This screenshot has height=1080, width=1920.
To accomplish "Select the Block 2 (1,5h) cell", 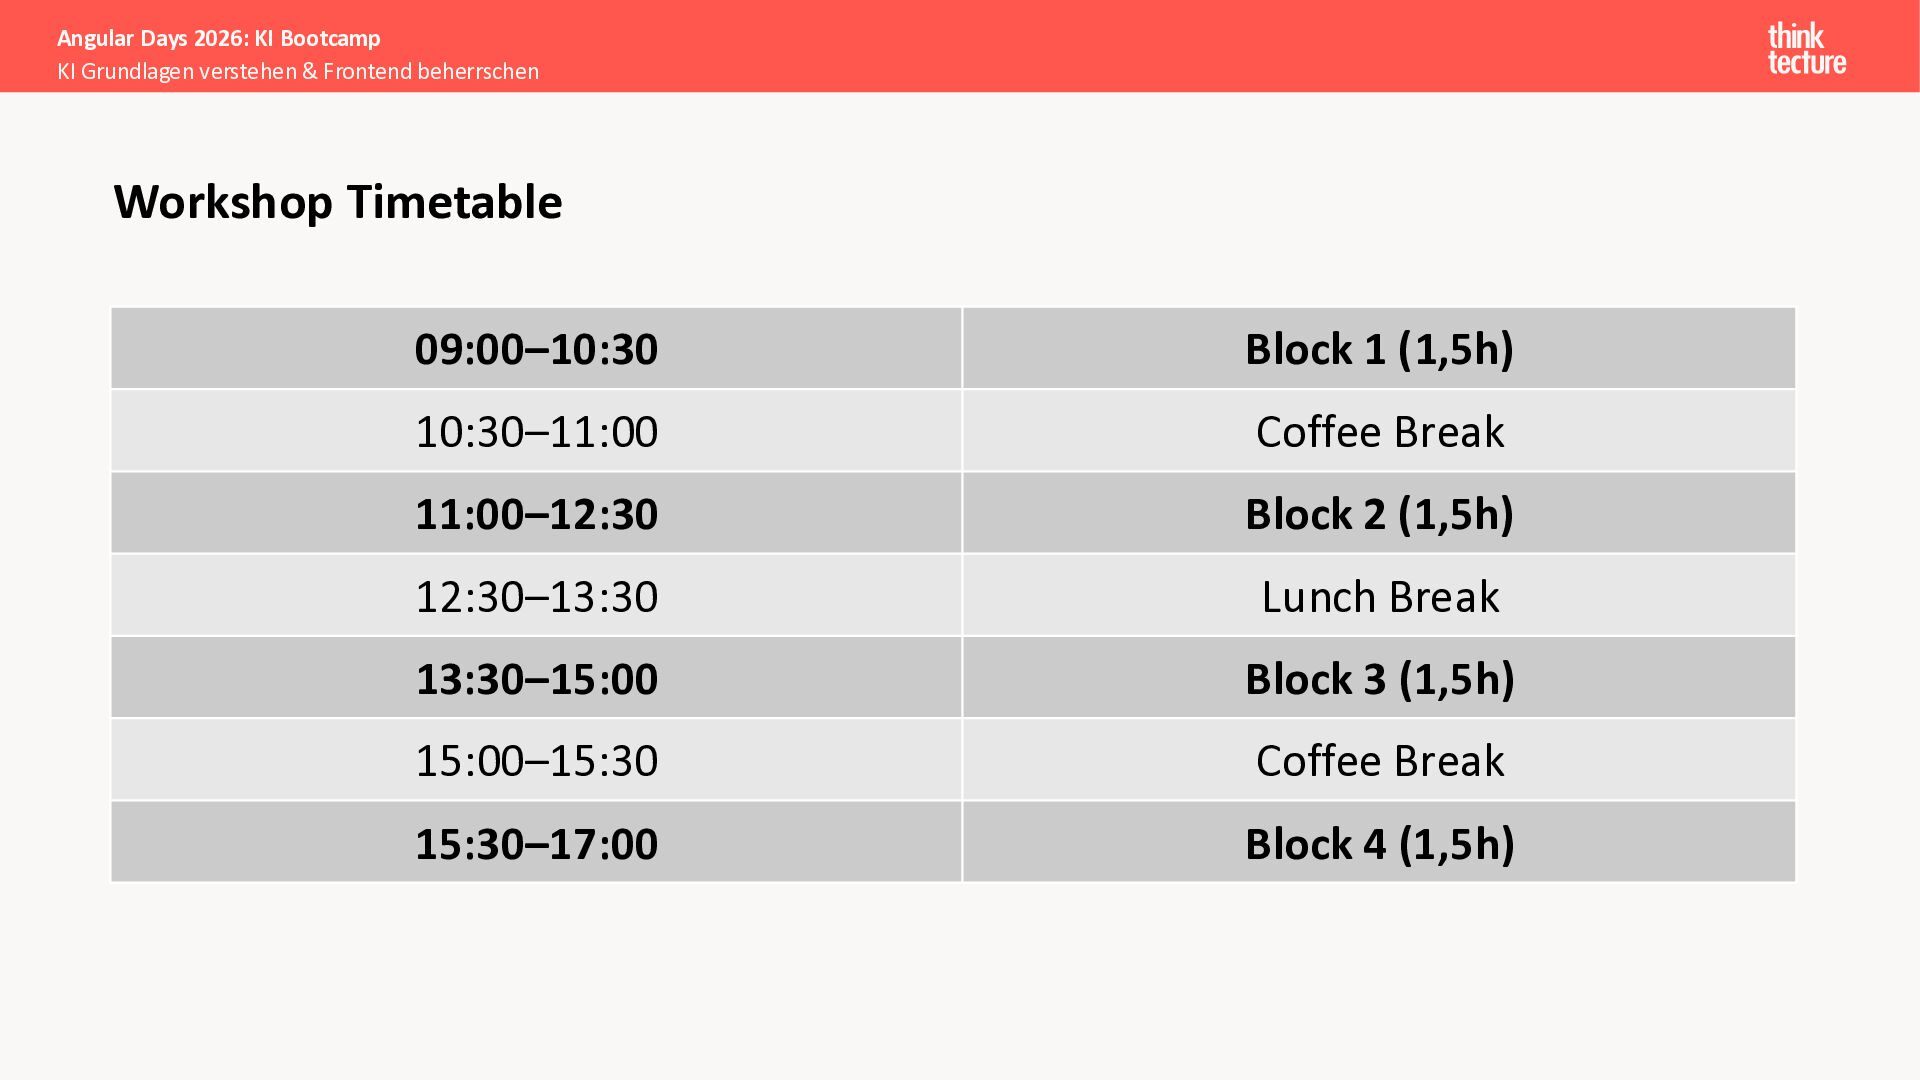I will (1379, 513).
